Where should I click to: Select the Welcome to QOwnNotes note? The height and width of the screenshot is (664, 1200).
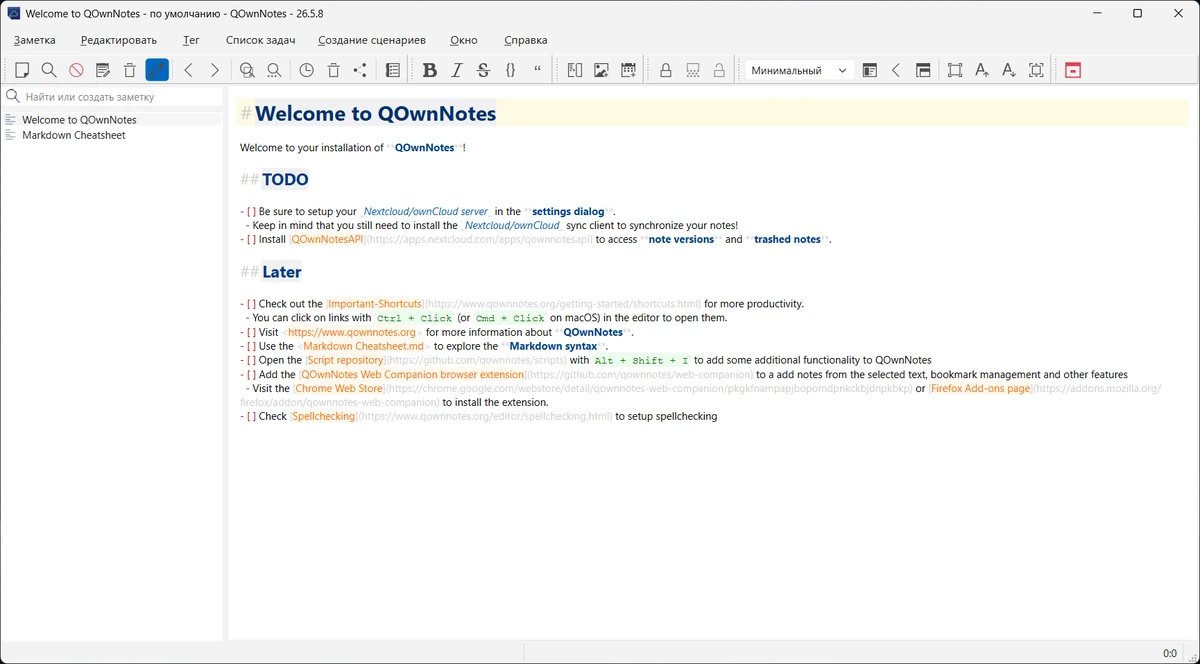point(112,119)
